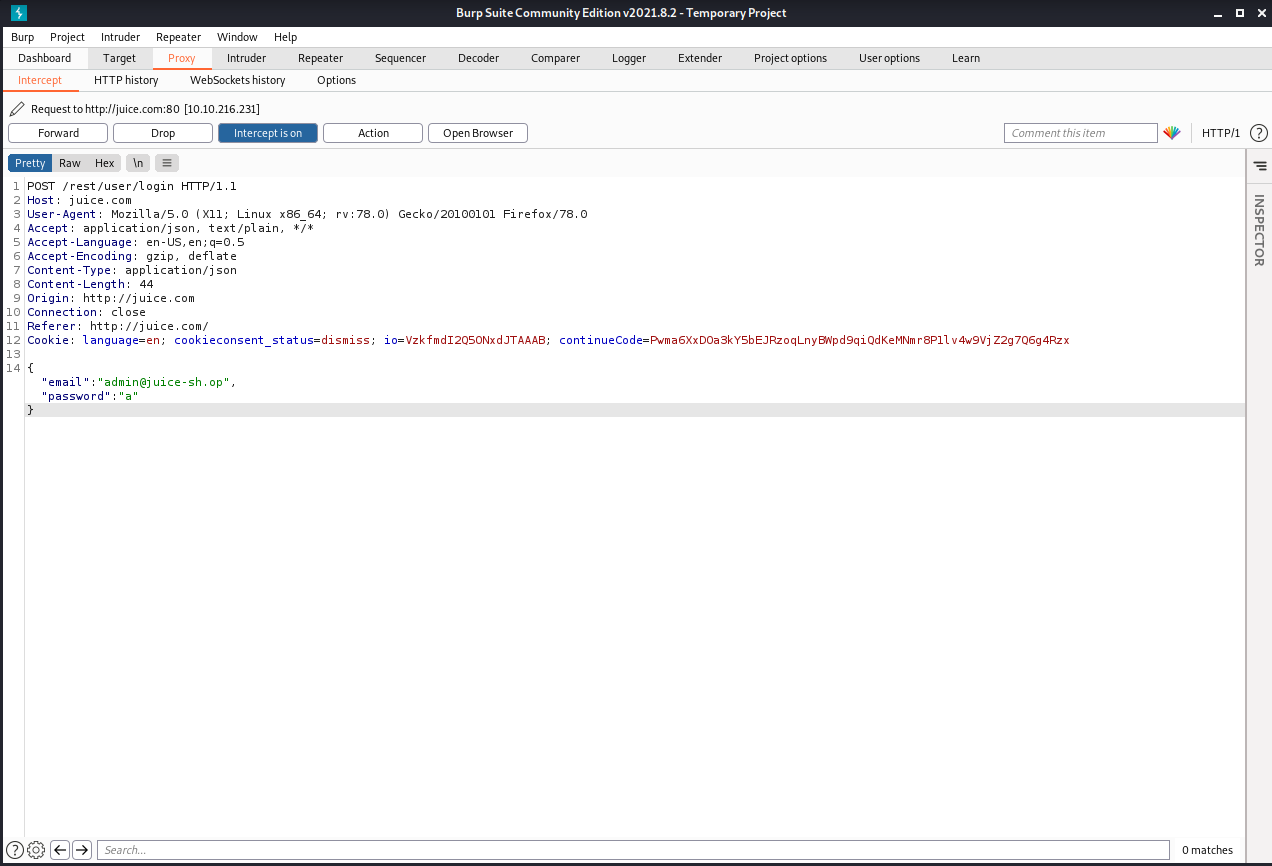Open the rainbow highlight color picker

coord(1172,133)
